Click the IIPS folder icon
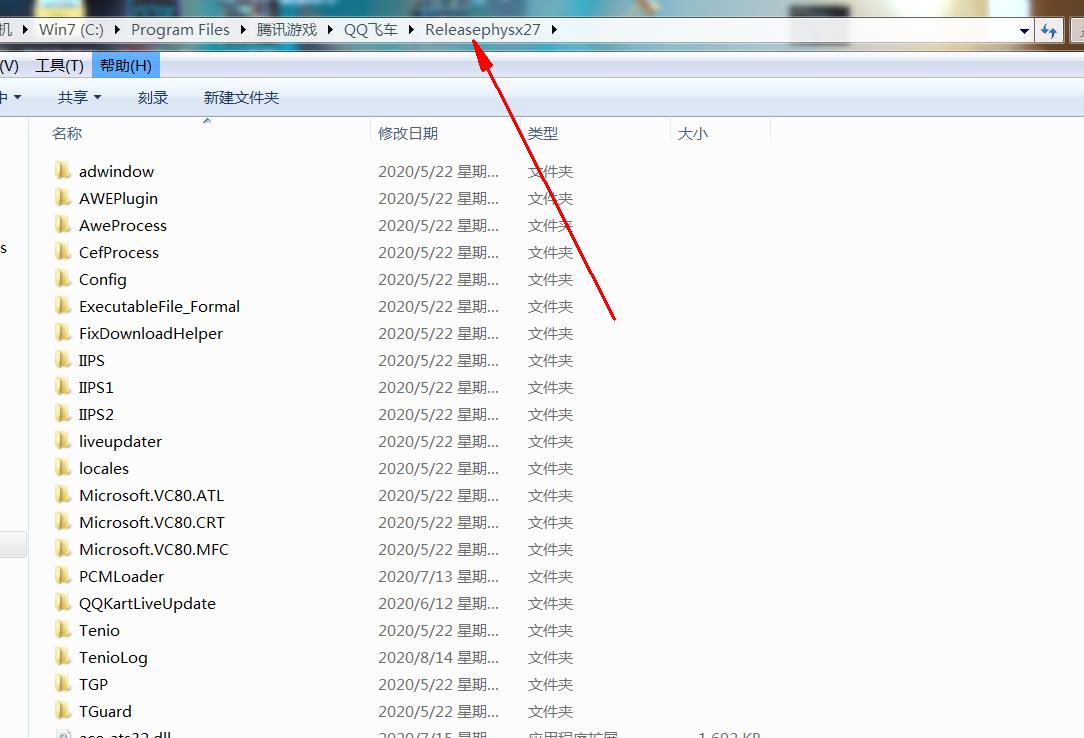Image resolution: width=1084 pixels, height=738 pixels. coord(63,359)
